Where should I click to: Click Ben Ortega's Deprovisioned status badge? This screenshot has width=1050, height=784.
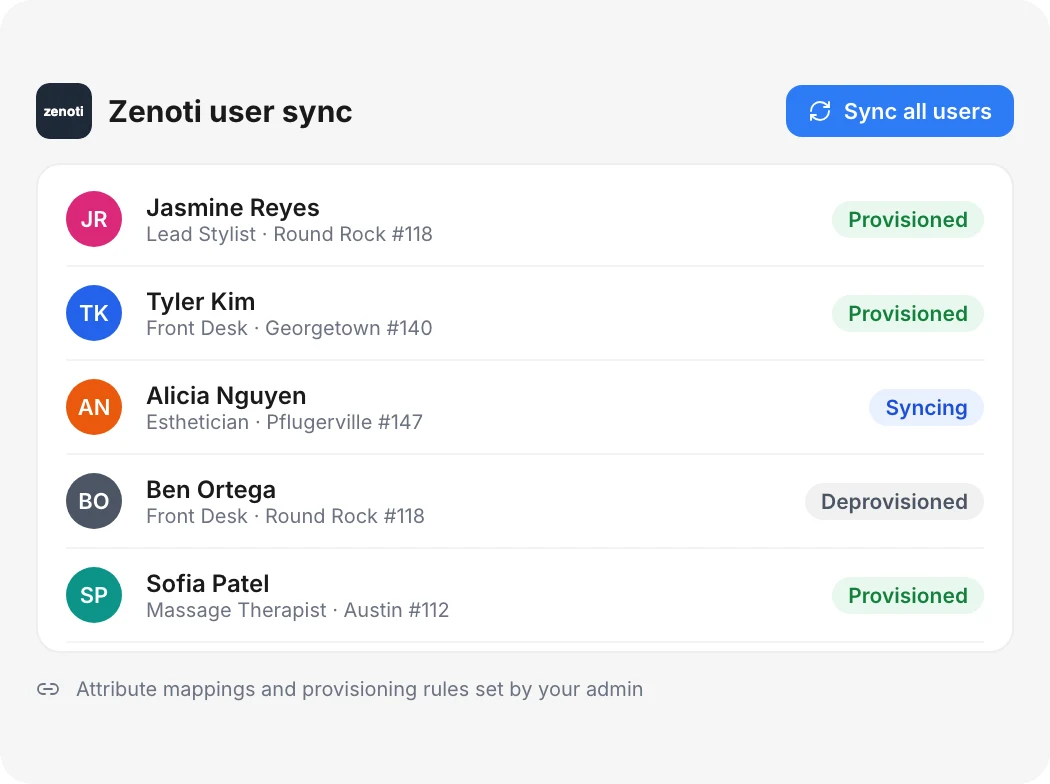pyautogui.click(x=894, y=501)
